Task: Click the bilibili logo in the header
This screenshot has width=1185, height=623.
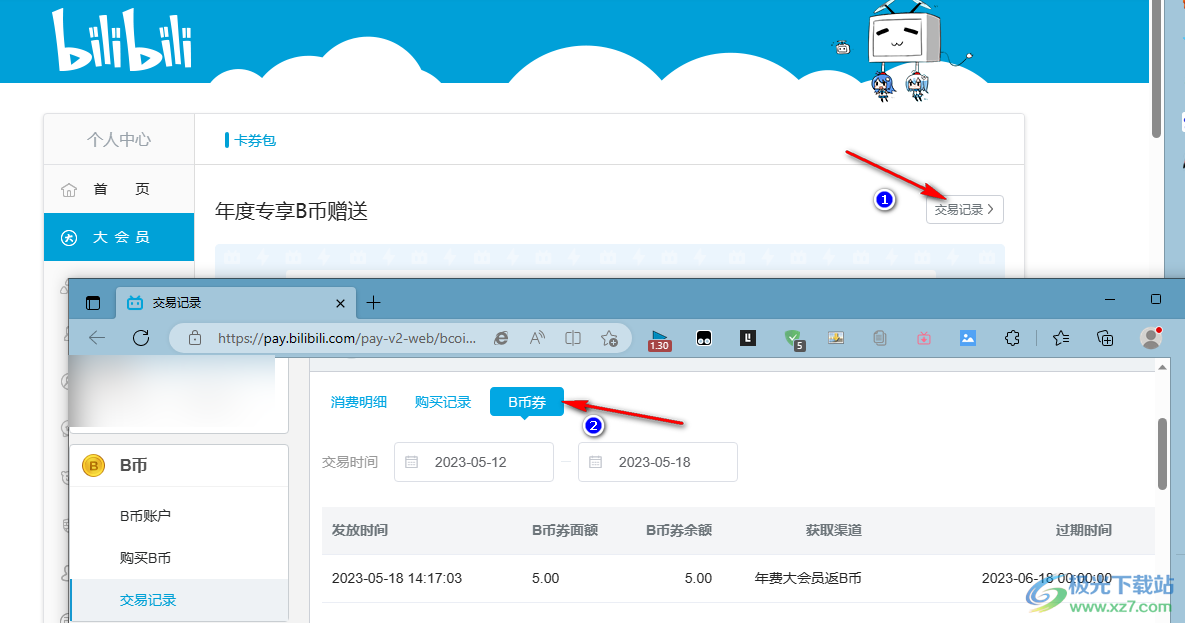Action: click(122, 41)
